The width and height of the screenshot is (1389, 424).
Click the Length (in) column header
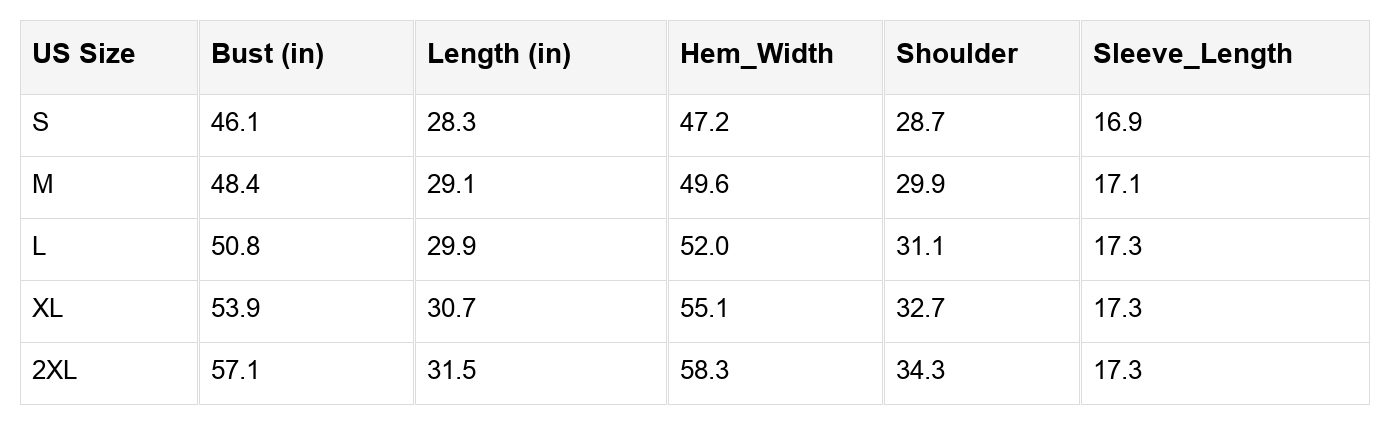pos(498,54)
